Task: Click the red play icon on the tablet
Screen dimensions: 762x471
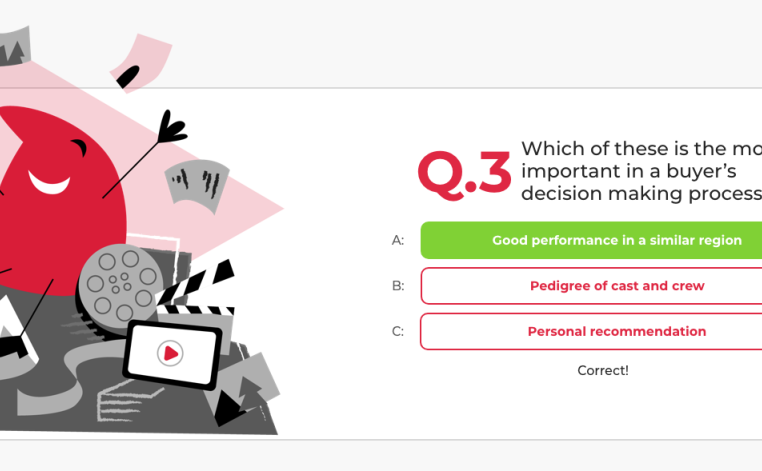Action: click(170, 353)
